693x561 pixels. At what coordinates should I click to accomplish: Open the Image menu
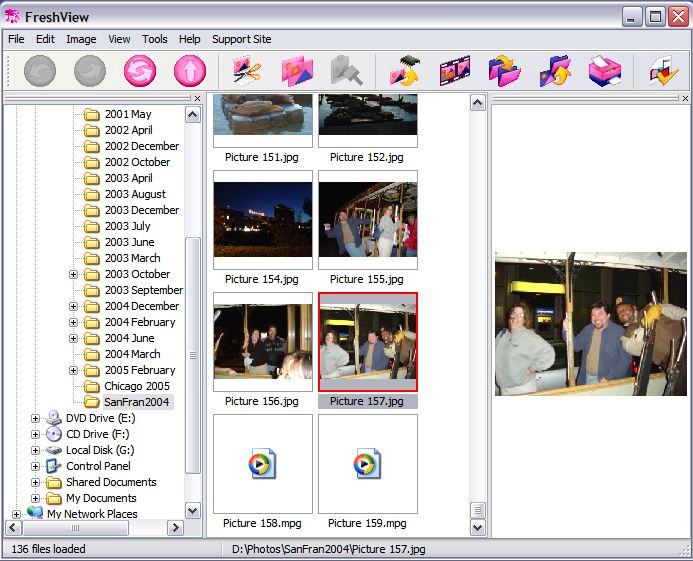tap(81, 39)
